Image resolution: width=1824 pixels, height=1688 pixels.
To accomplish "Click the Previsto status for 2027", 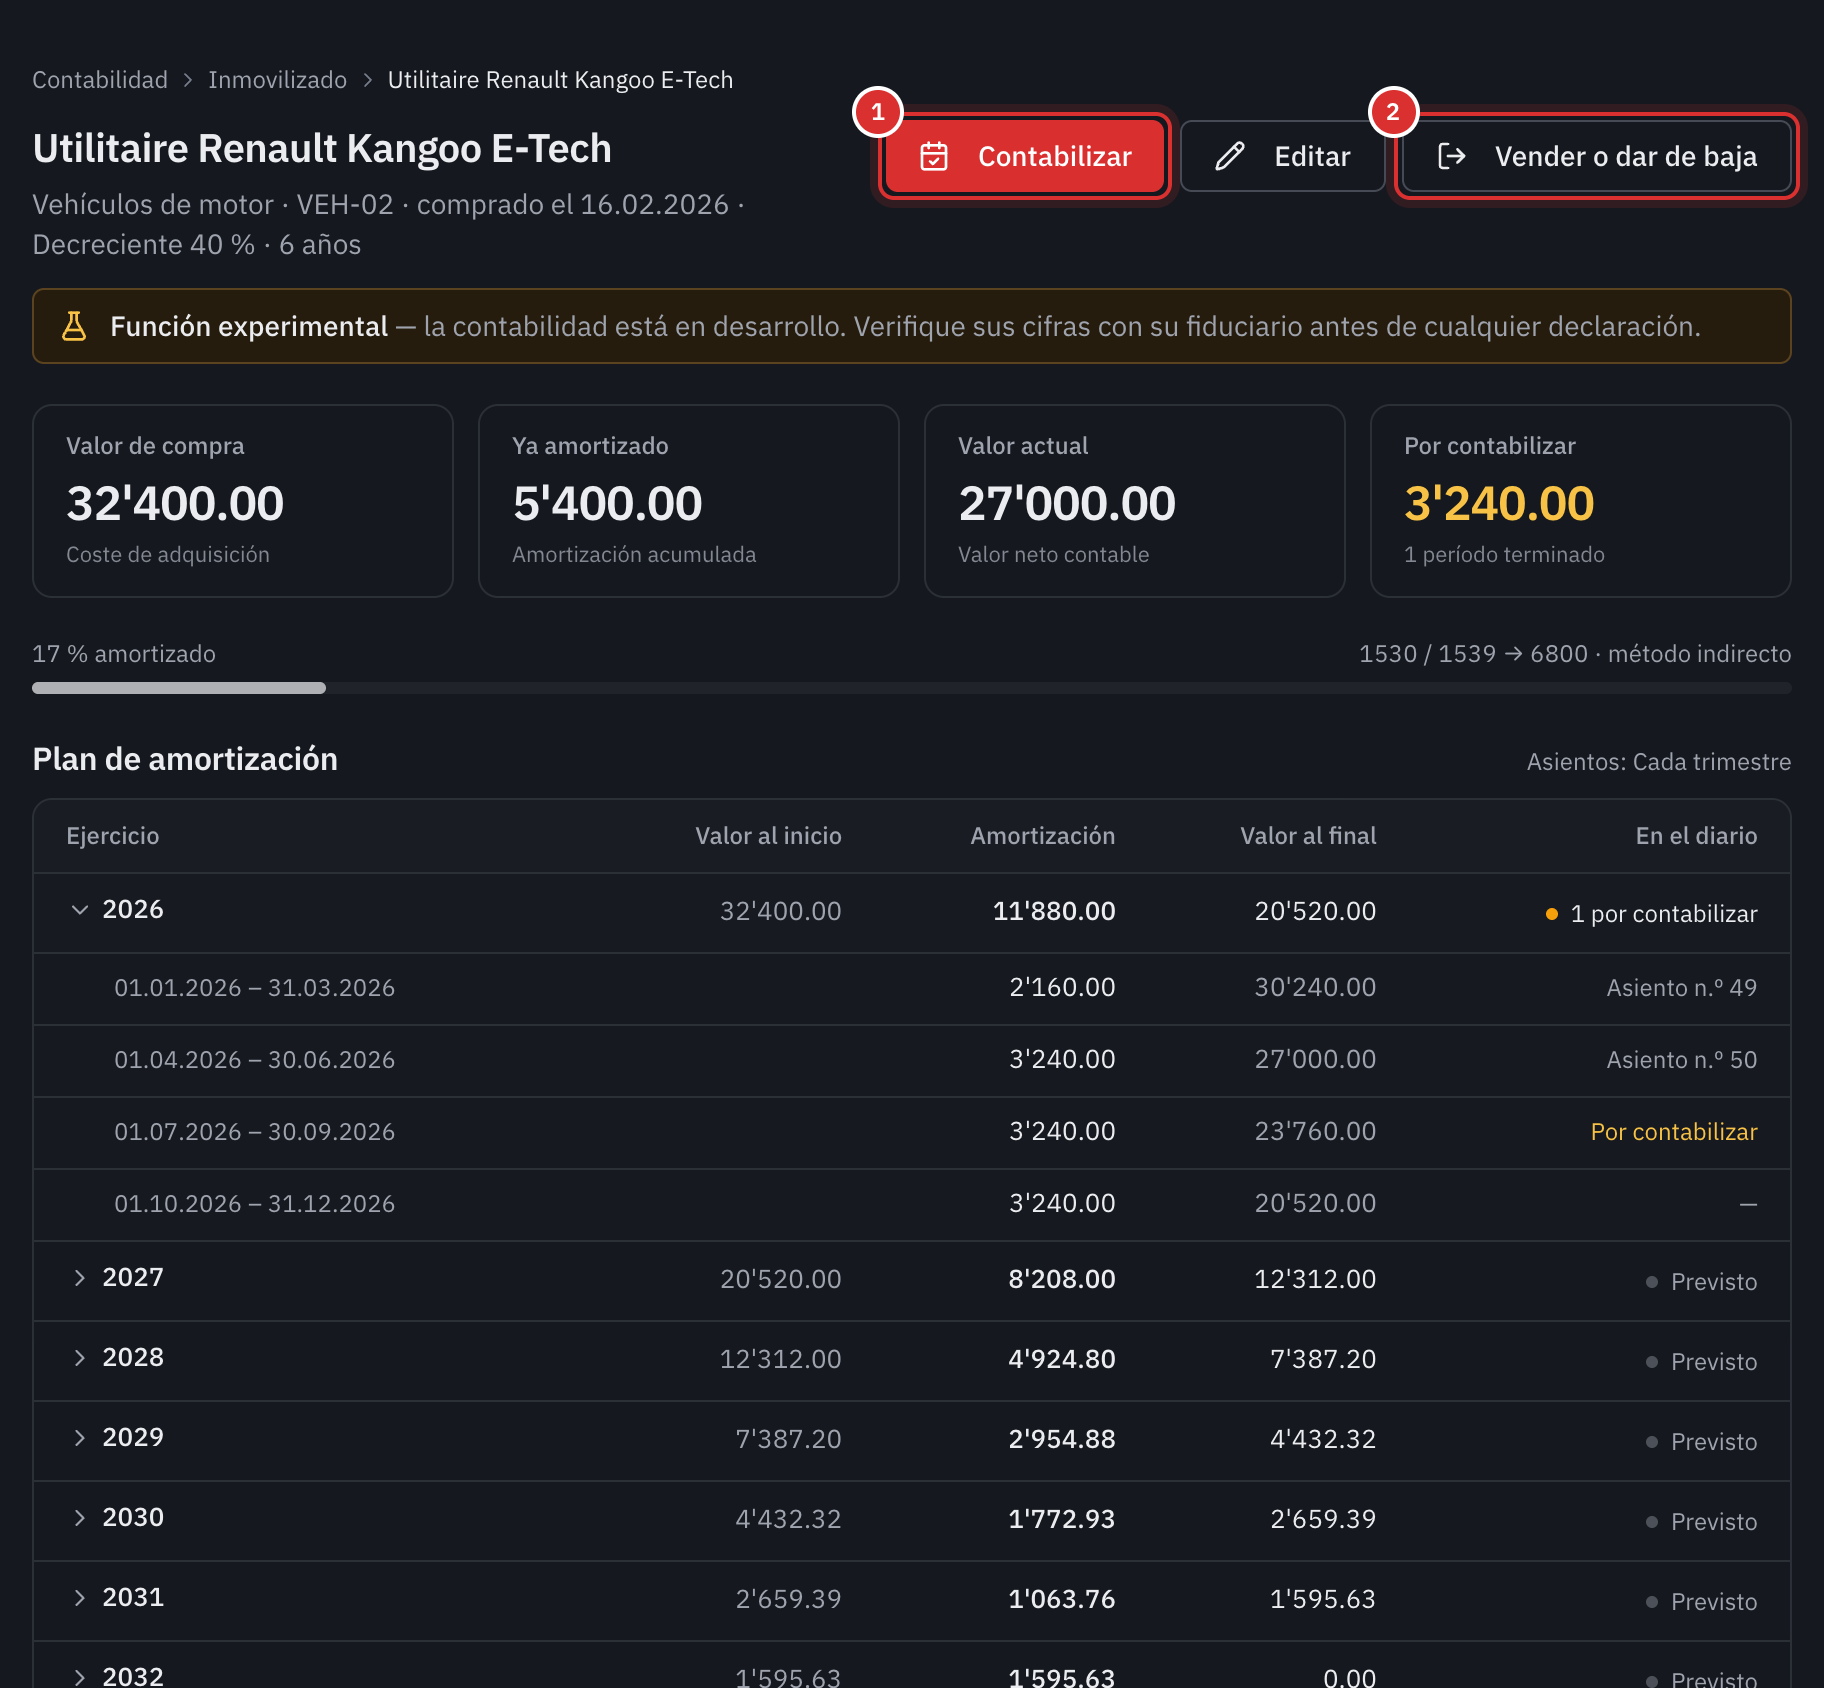I will (1701, 1282).
